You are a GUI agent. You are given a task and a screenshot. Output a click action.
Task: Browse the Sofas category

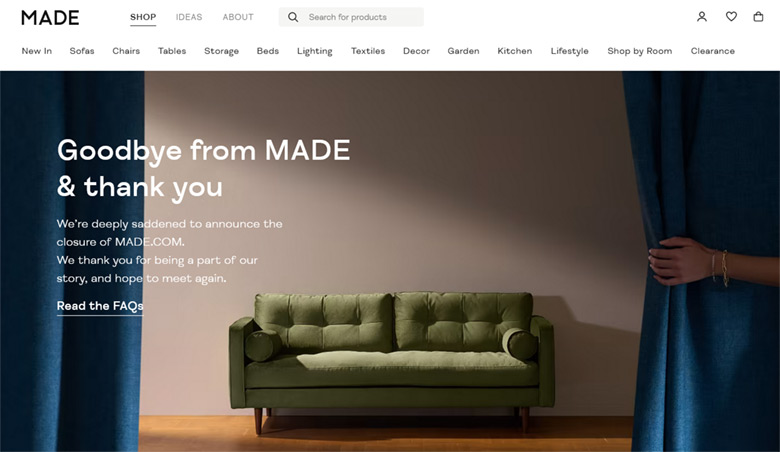point(82,51)
